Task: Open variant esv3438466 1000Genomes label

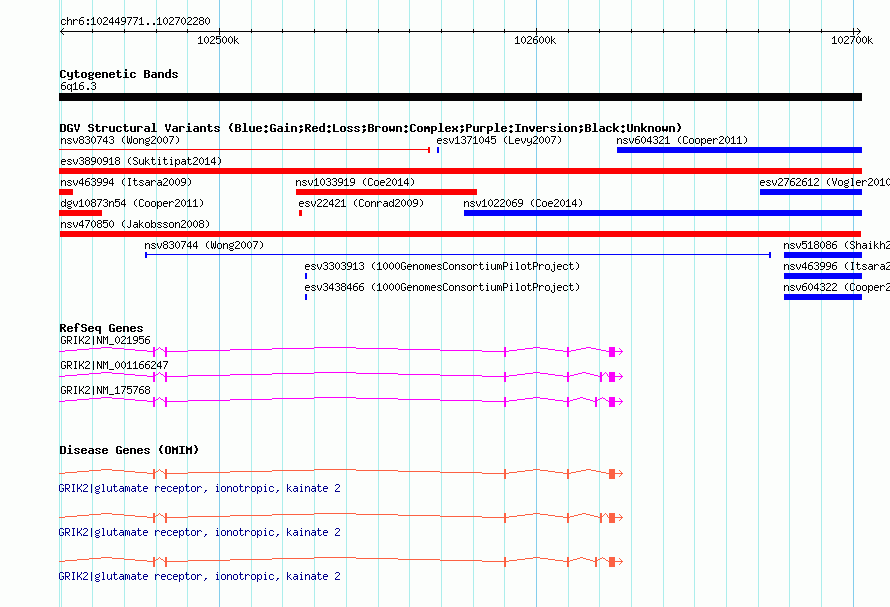Action: 442,287
